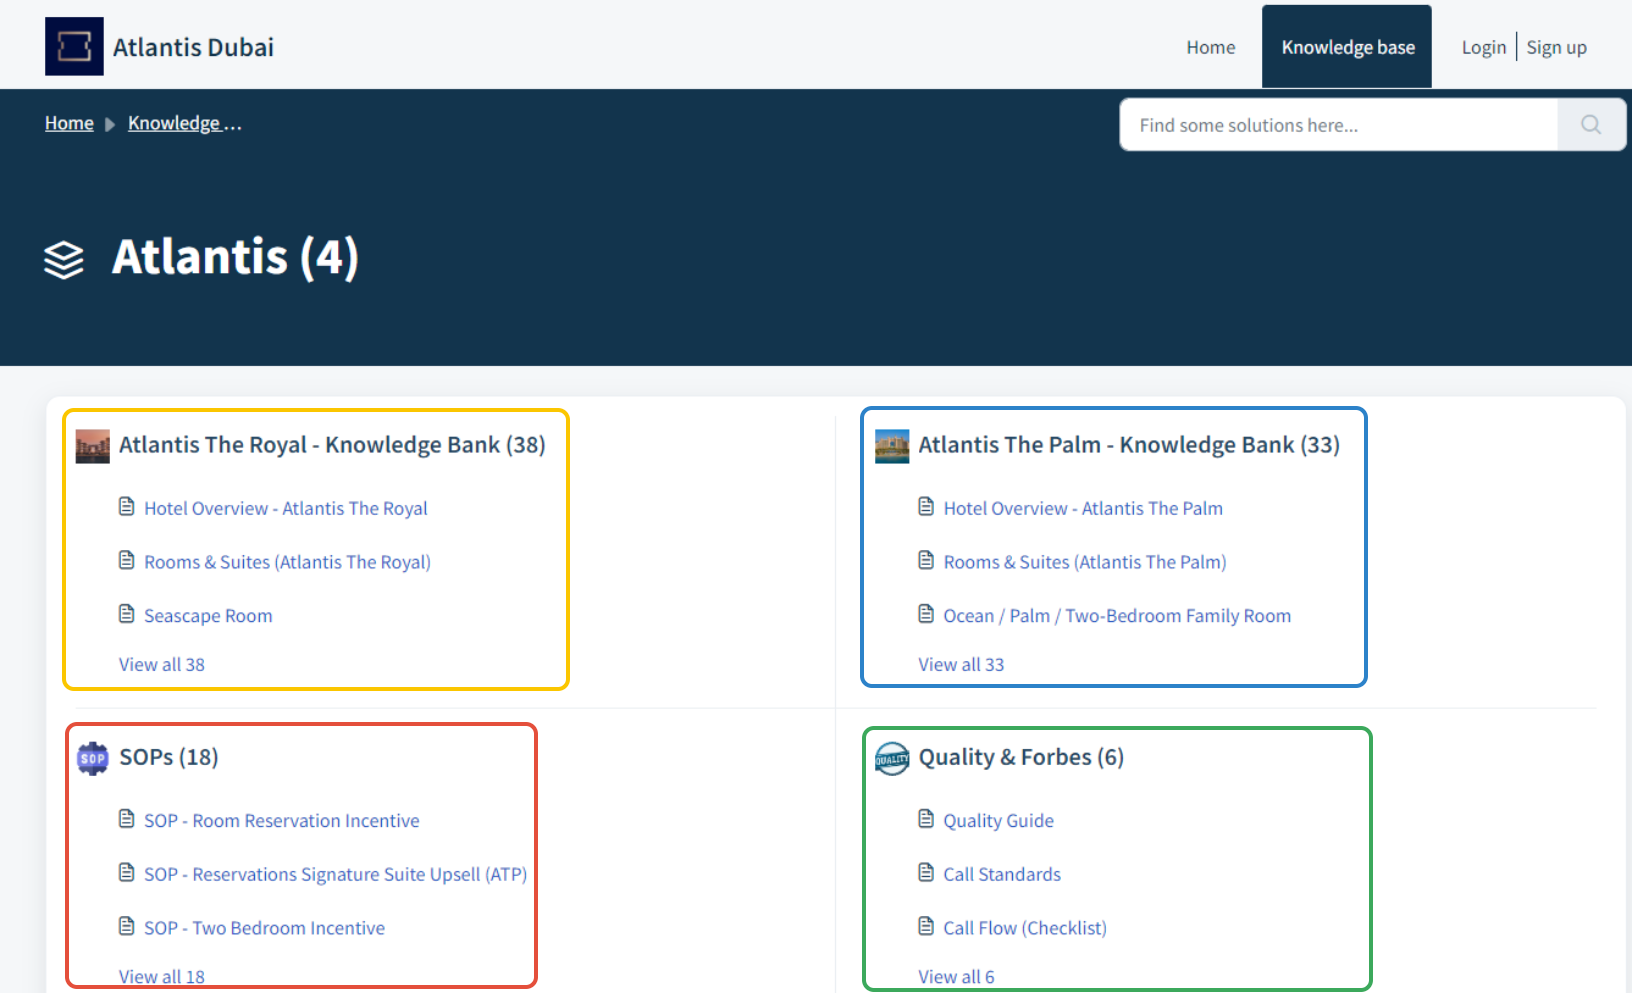
Task: Go to Home via the breadcrumb
Action: coord(69,123)
